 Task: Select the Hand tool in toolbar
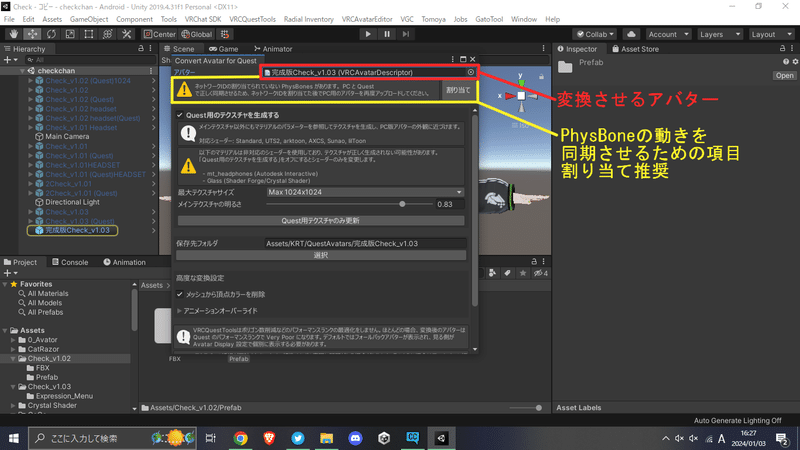14,34
